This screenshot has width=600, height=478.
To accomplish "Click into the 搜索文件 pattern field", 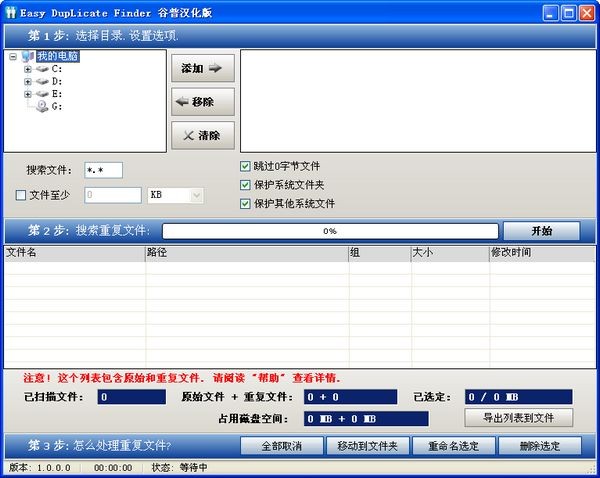I will [103, 170].
